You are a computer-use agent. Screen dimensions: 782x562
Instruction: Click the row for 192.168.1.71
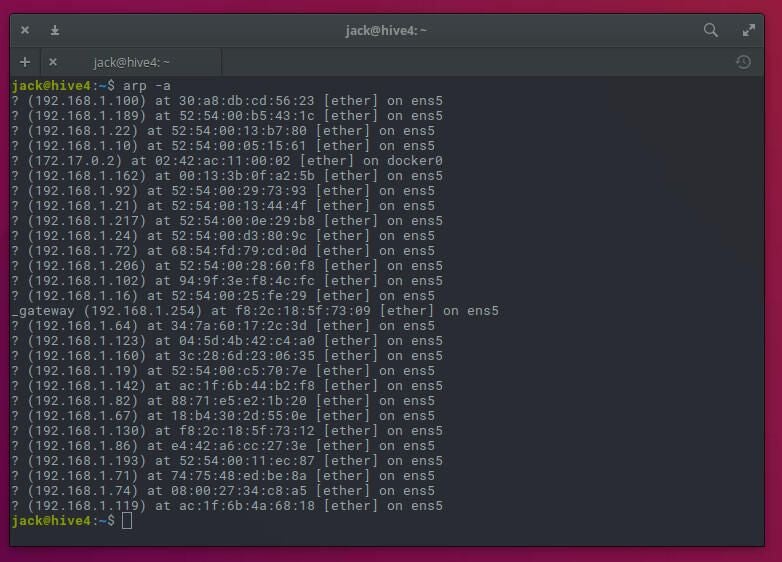(x=223, y=475)
